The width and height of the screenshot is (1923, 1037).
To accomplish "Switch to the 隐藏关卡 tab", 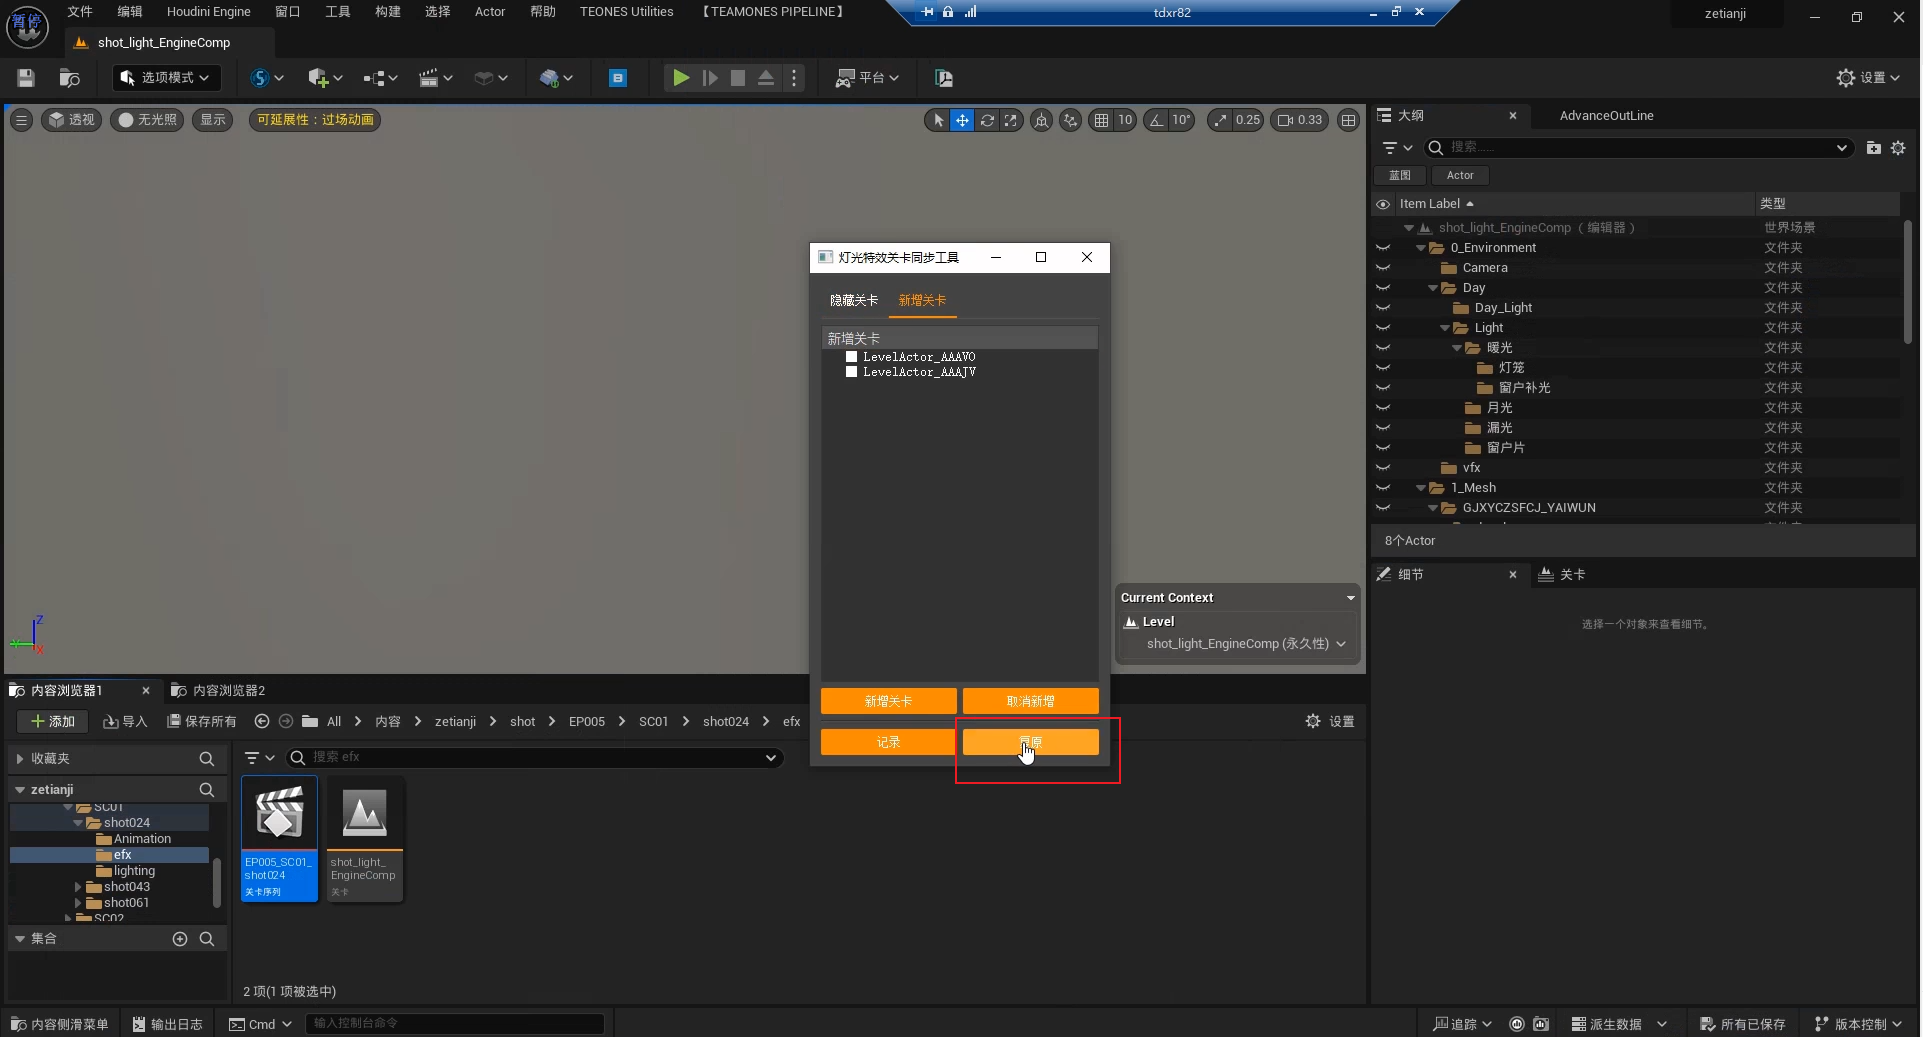I will point(853,300).
